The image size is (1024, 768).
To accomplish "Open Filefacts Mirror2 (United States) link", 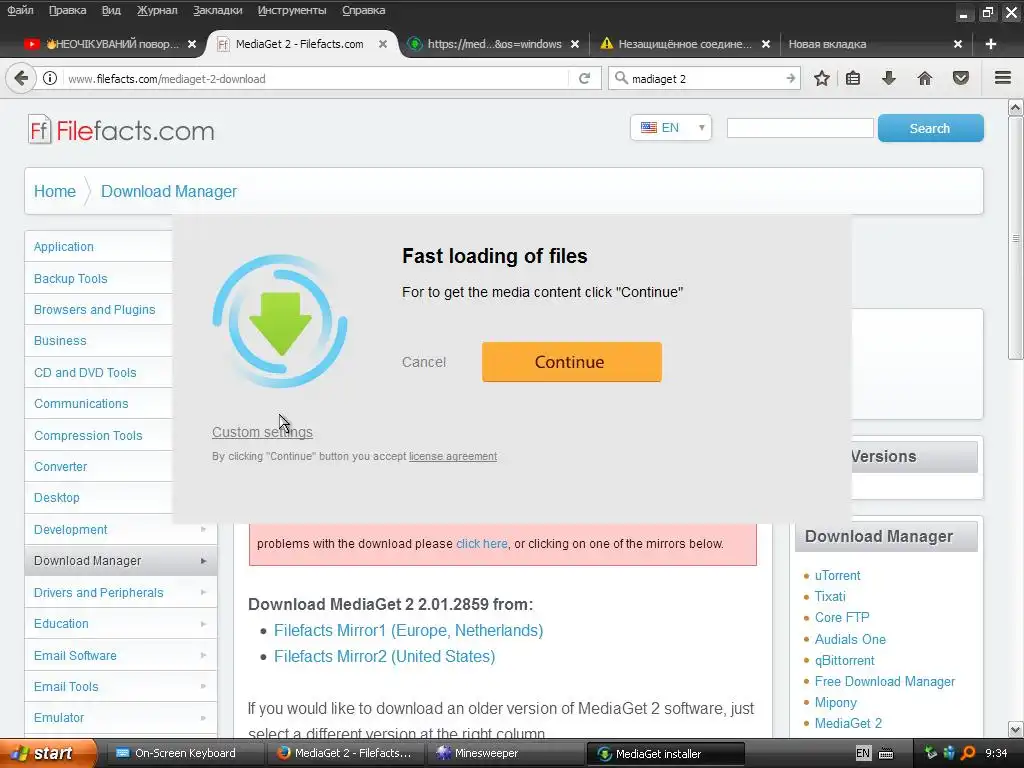I will pyautogui.click(x=384, y=656).
